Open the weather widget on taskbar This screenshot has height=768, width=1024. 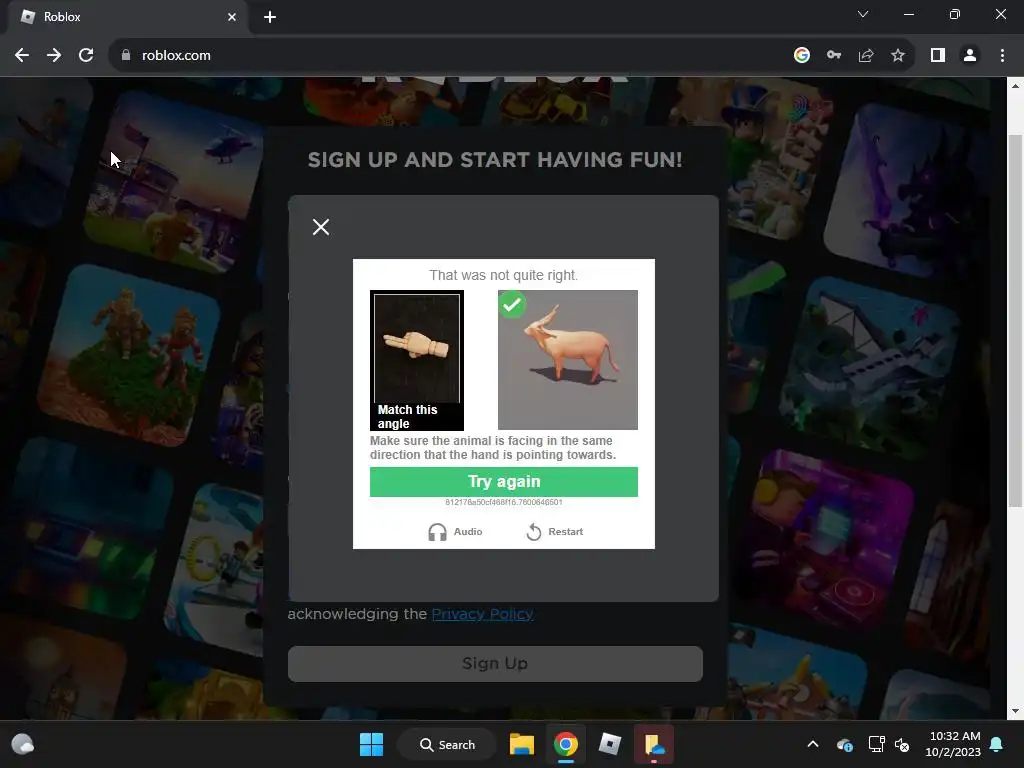coord(23,744)
